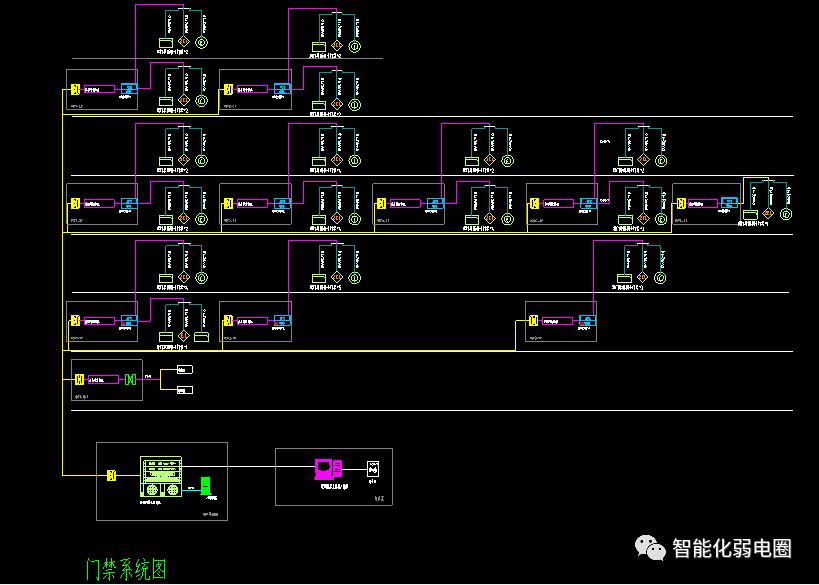Select the yellow connector in the green-connector box
This screenshot has height=585, width=819.
tap(79, 380)
